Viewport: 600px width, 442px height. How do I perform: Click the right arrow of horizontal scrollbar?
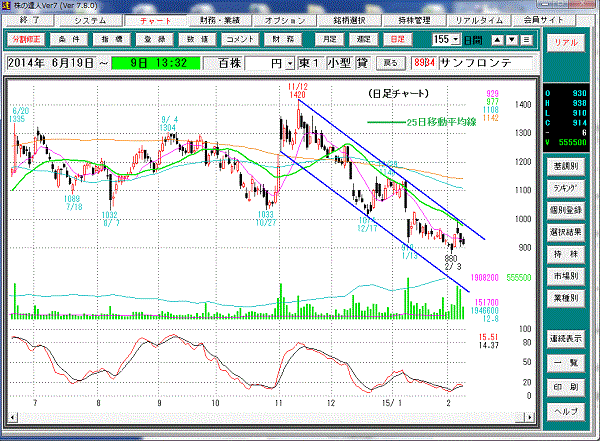[x=530, y=417]
